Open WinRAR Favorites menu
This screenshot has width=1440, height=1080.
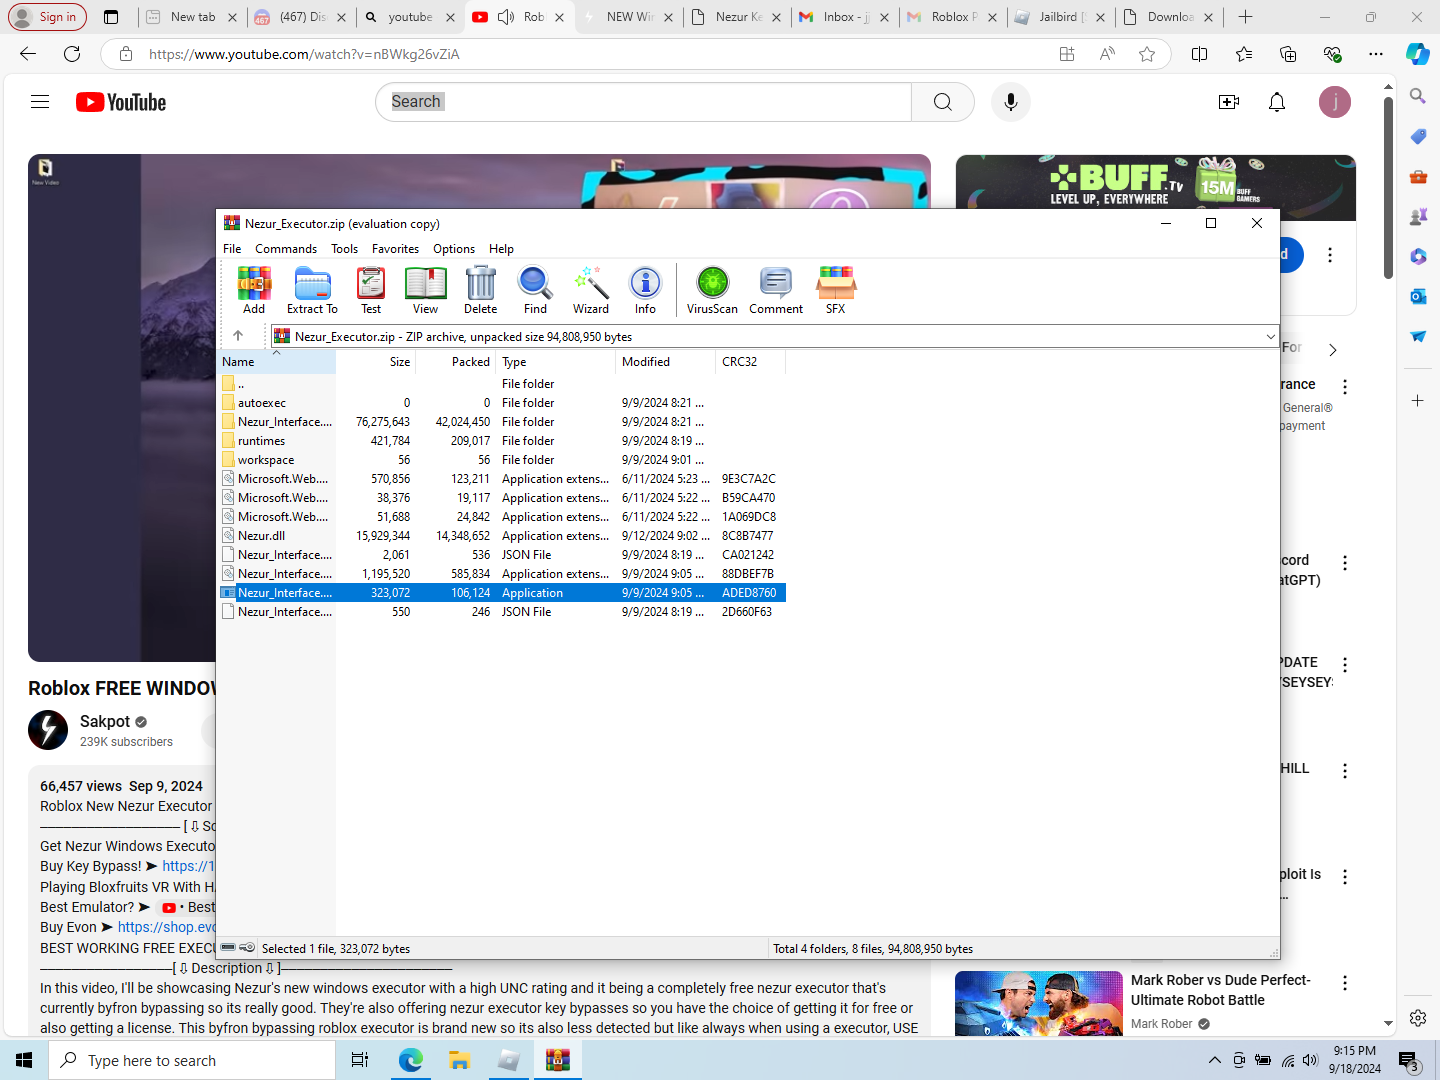pyautogui.click(x=395, y=249)
